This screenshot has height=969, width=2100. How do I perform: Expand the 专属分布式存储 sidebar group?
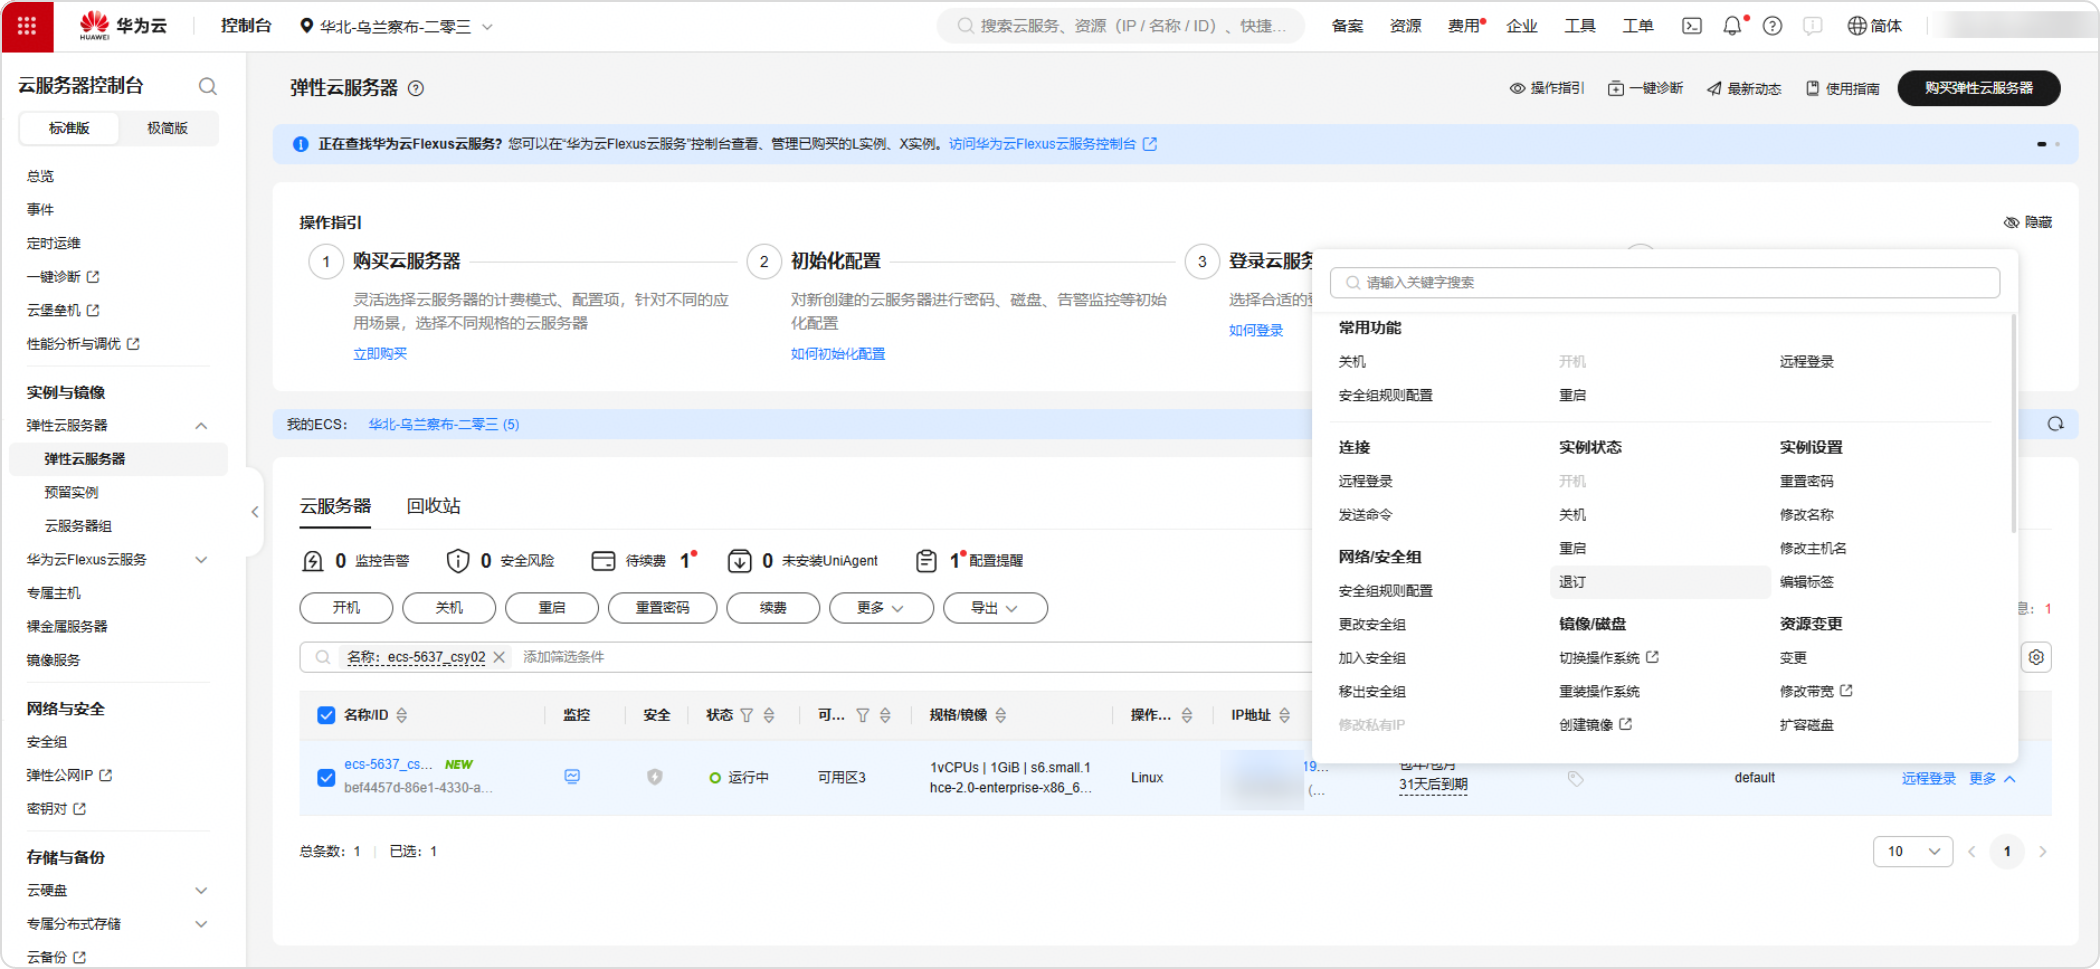click(201, 924)
